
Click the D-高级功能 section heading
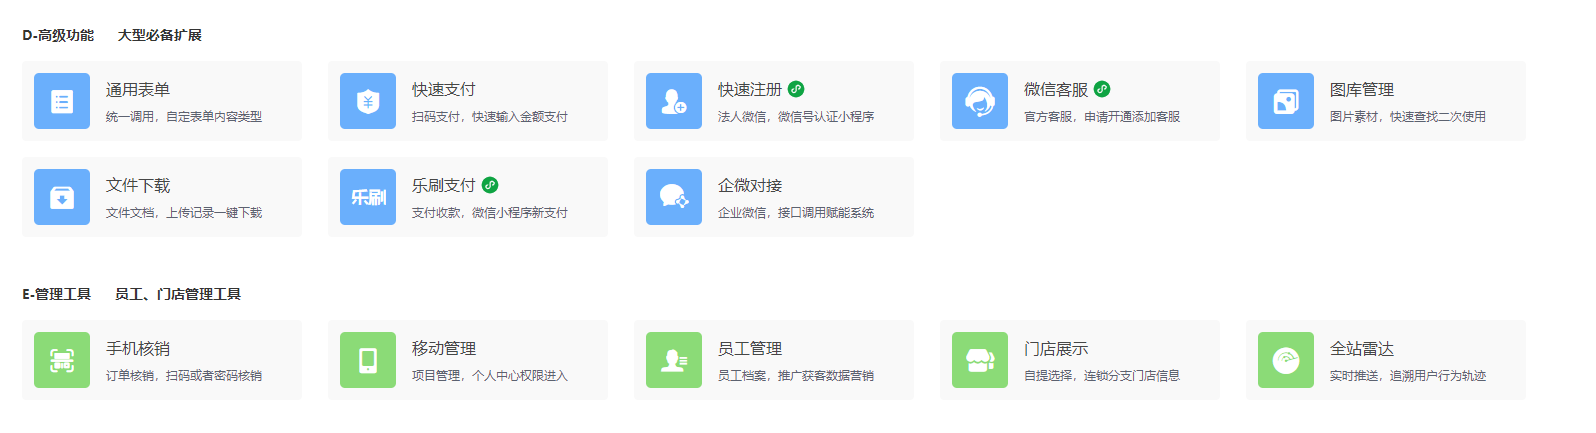58,35
